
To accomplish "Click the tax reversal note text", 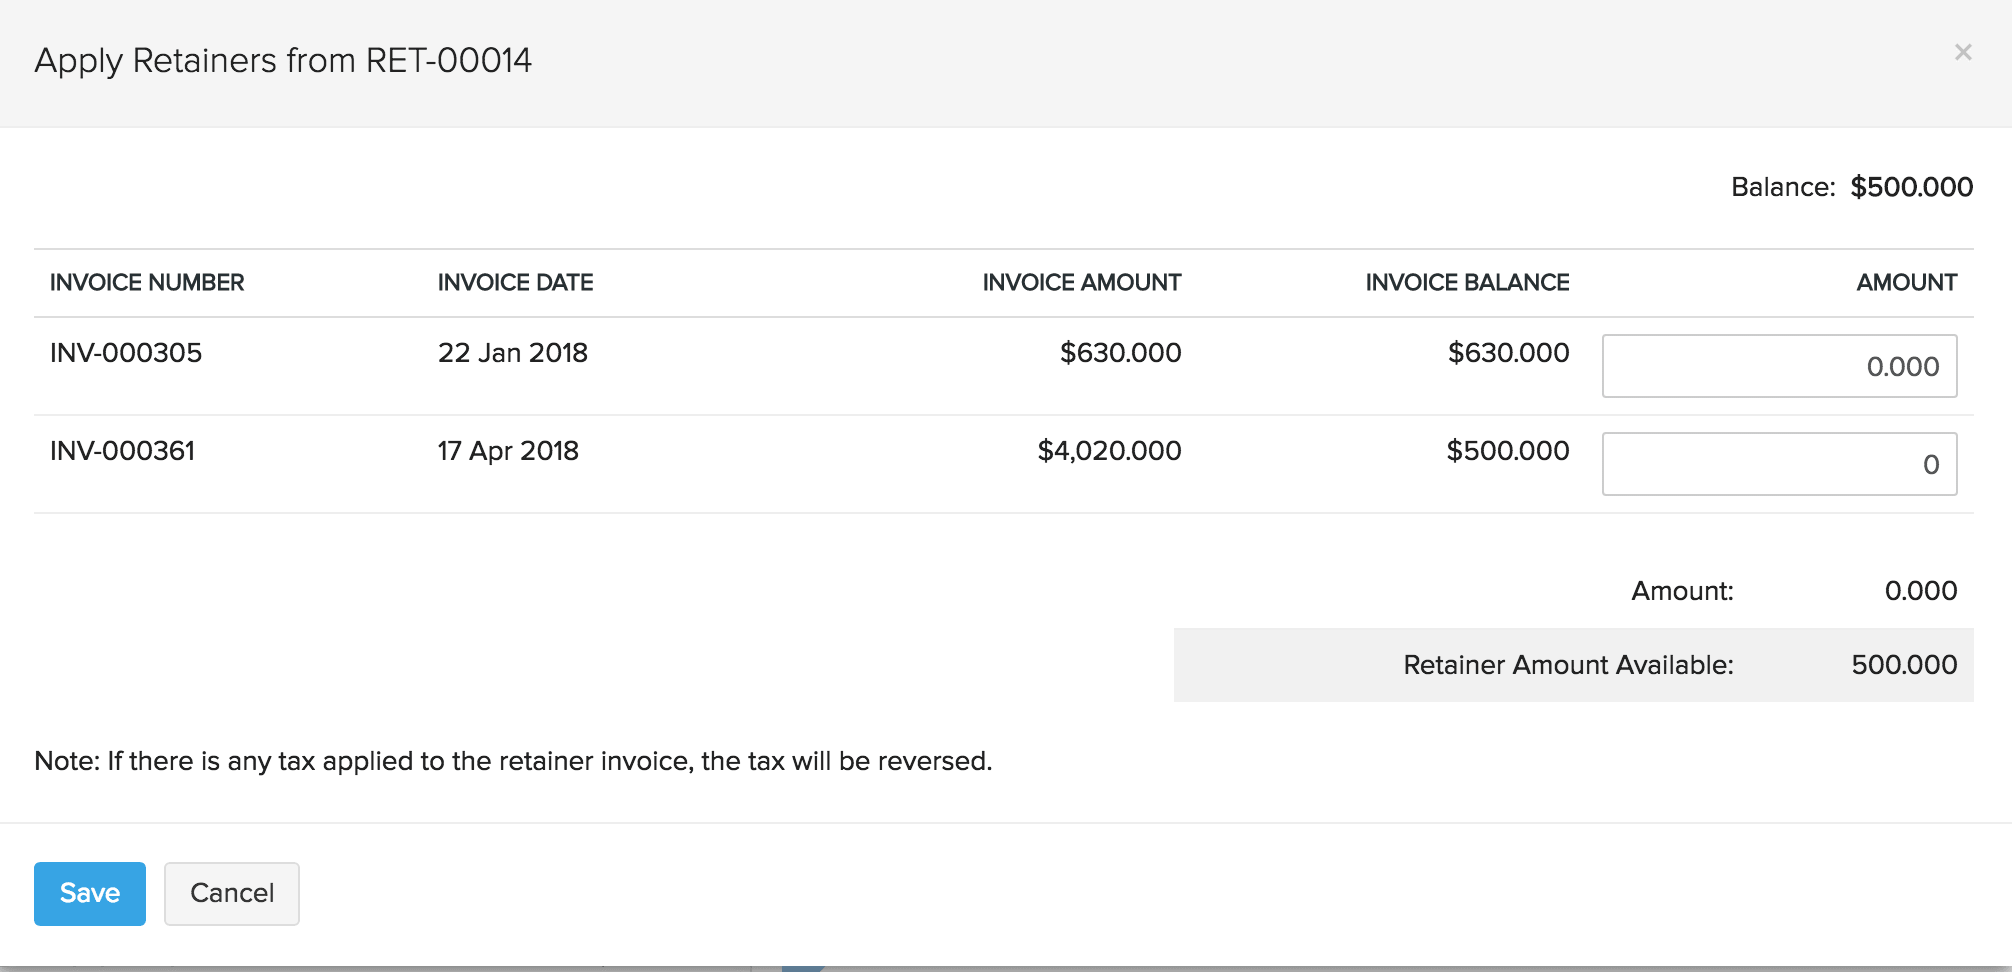I will click(513, 760).
